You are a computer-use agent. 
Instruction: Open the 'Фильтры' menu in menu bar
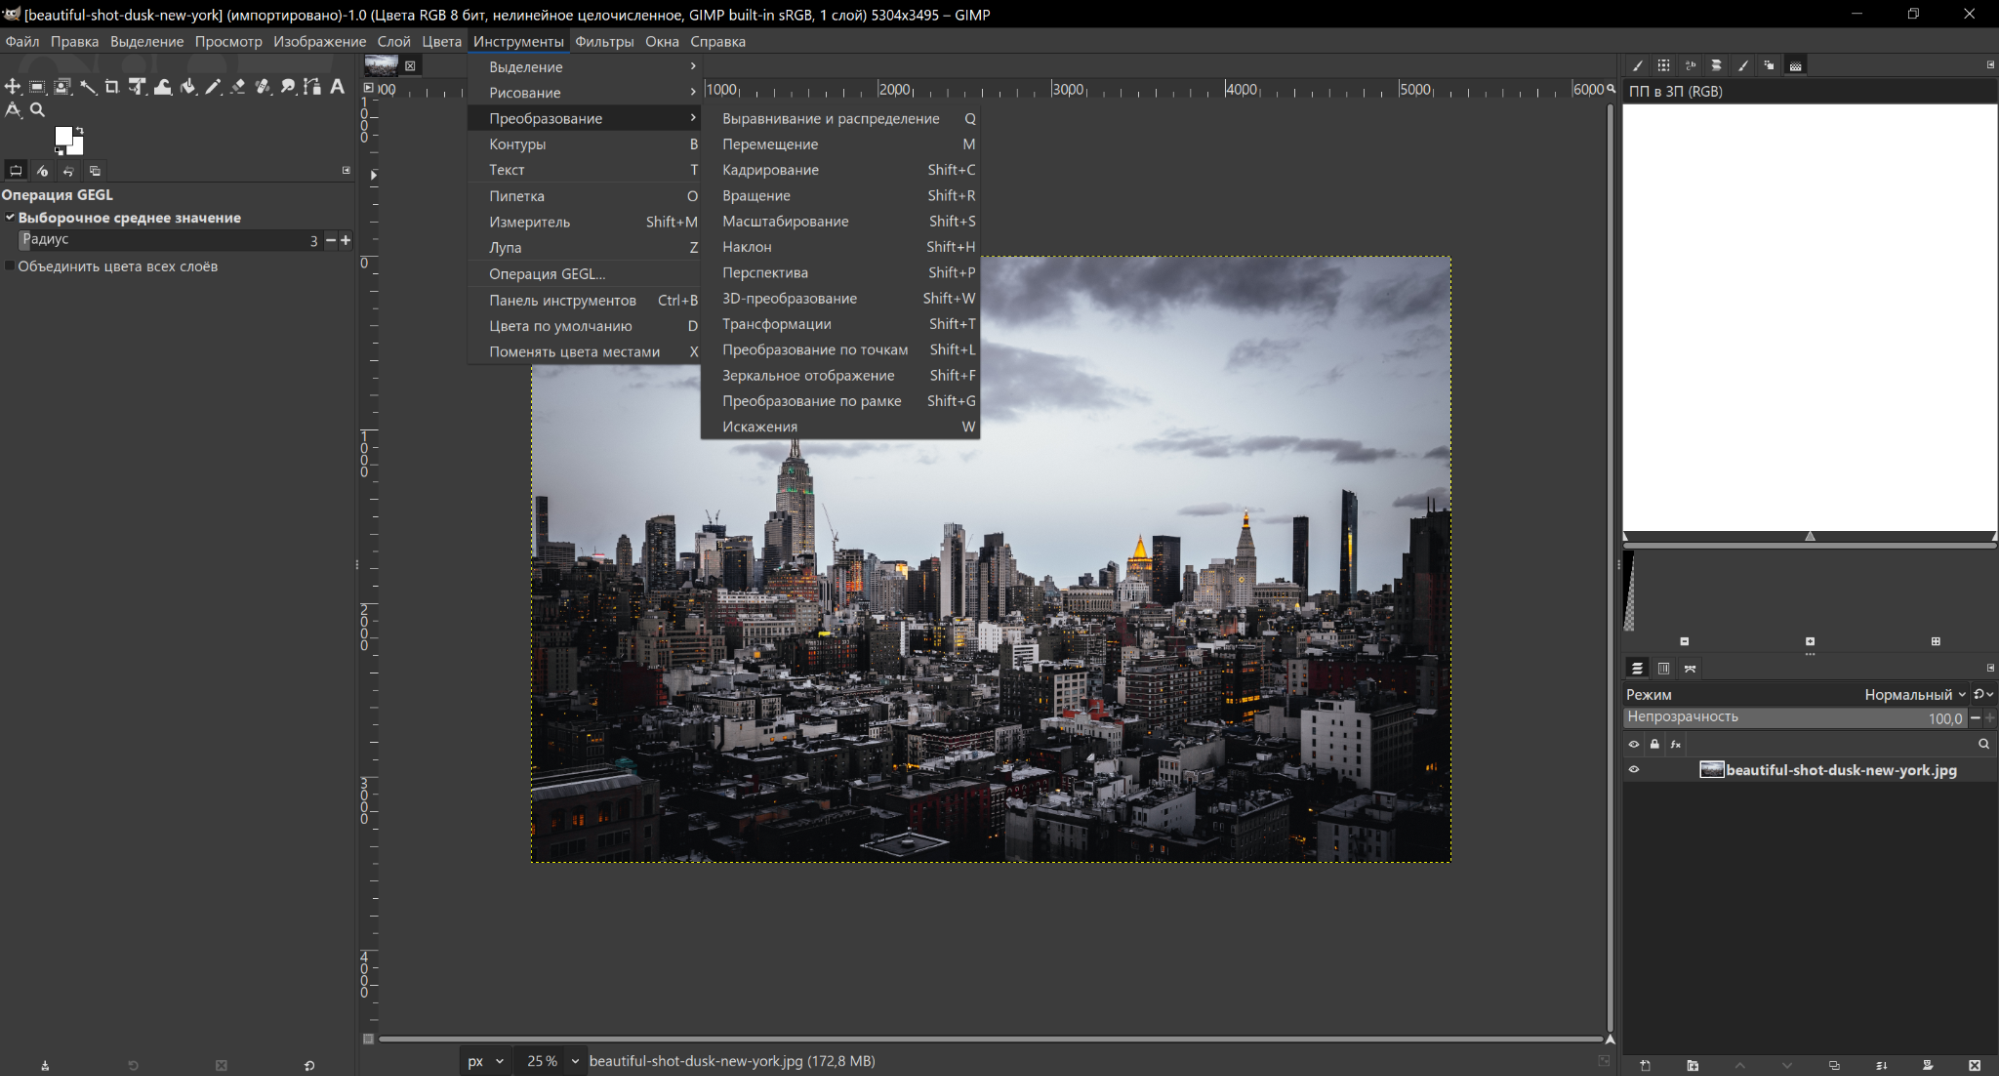604,42
